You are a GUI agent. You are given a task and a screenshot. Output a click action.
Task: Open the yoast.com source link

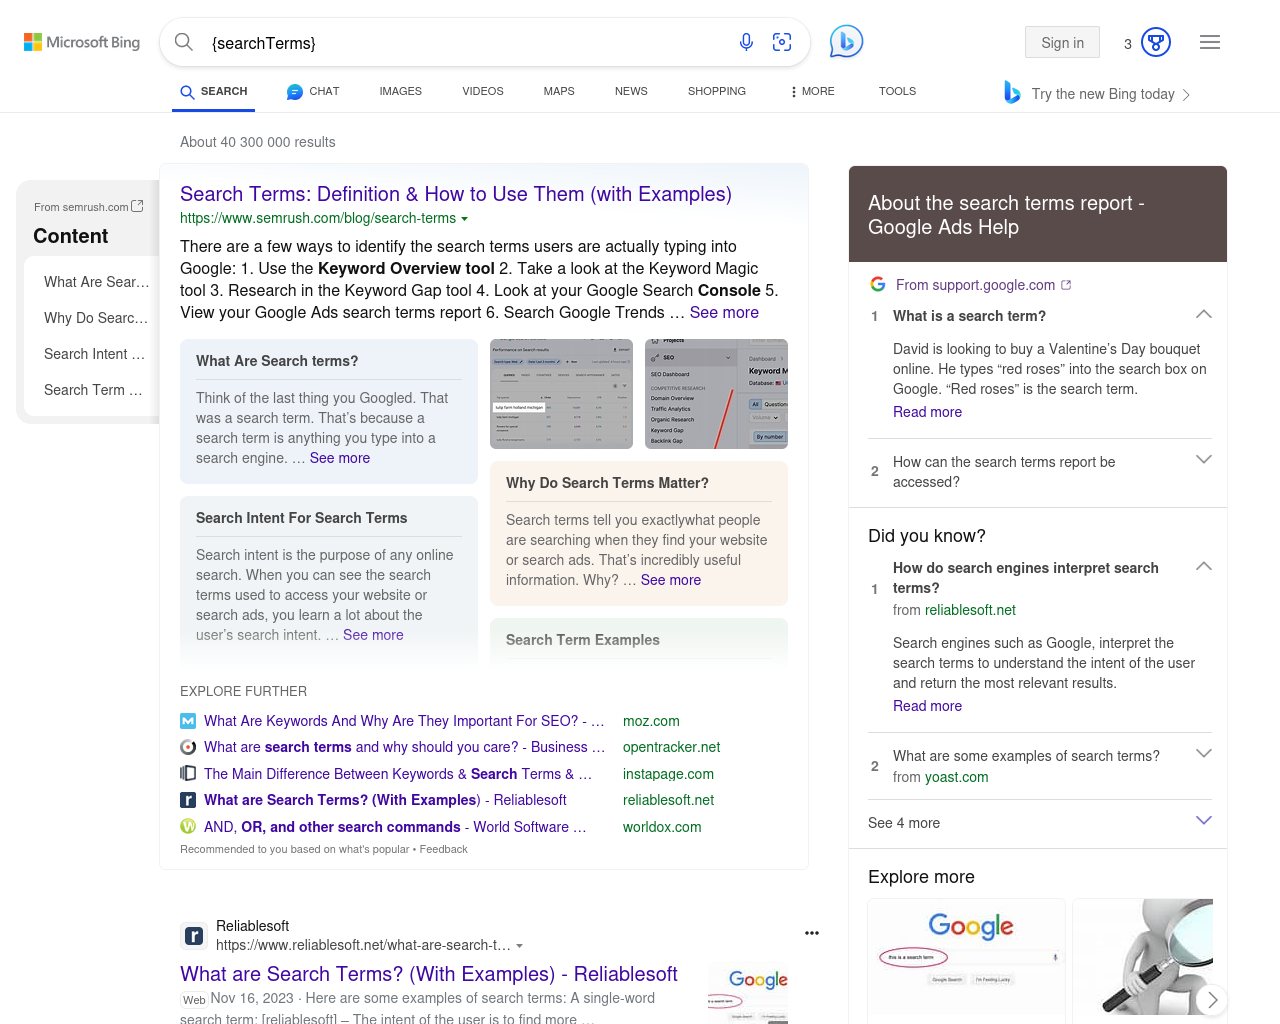956,777
